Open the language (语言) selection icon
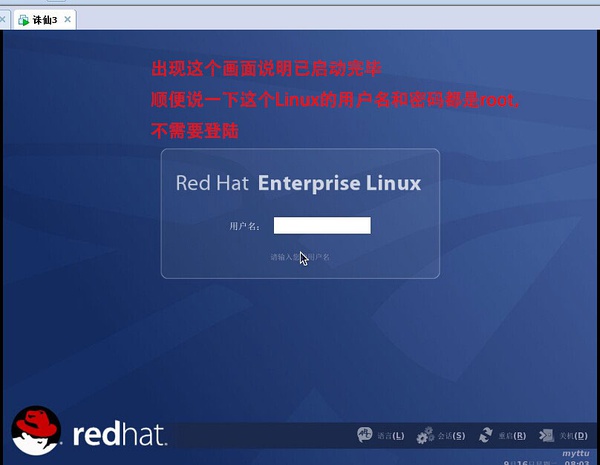The image size is (600, 465). click(364, 435)
